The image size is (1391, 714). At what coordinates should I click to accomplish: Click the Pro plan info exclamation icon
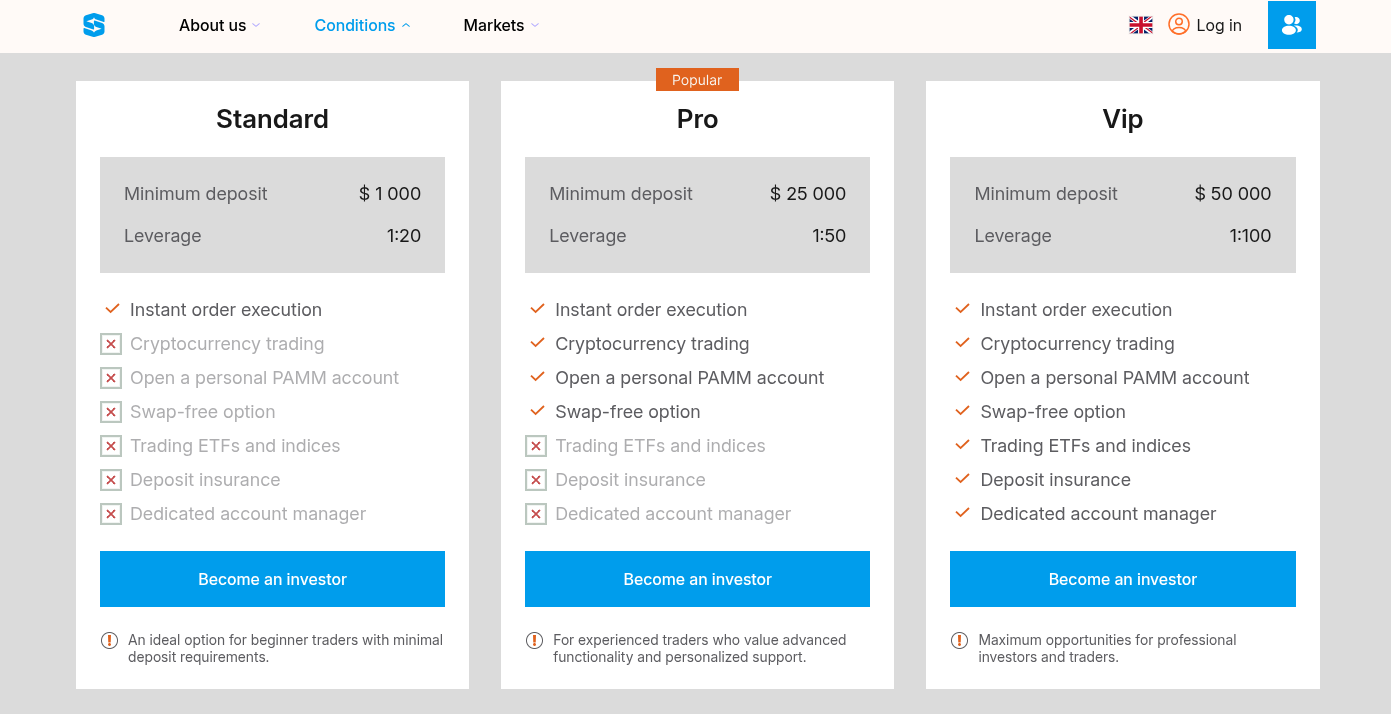click(535, 640)
